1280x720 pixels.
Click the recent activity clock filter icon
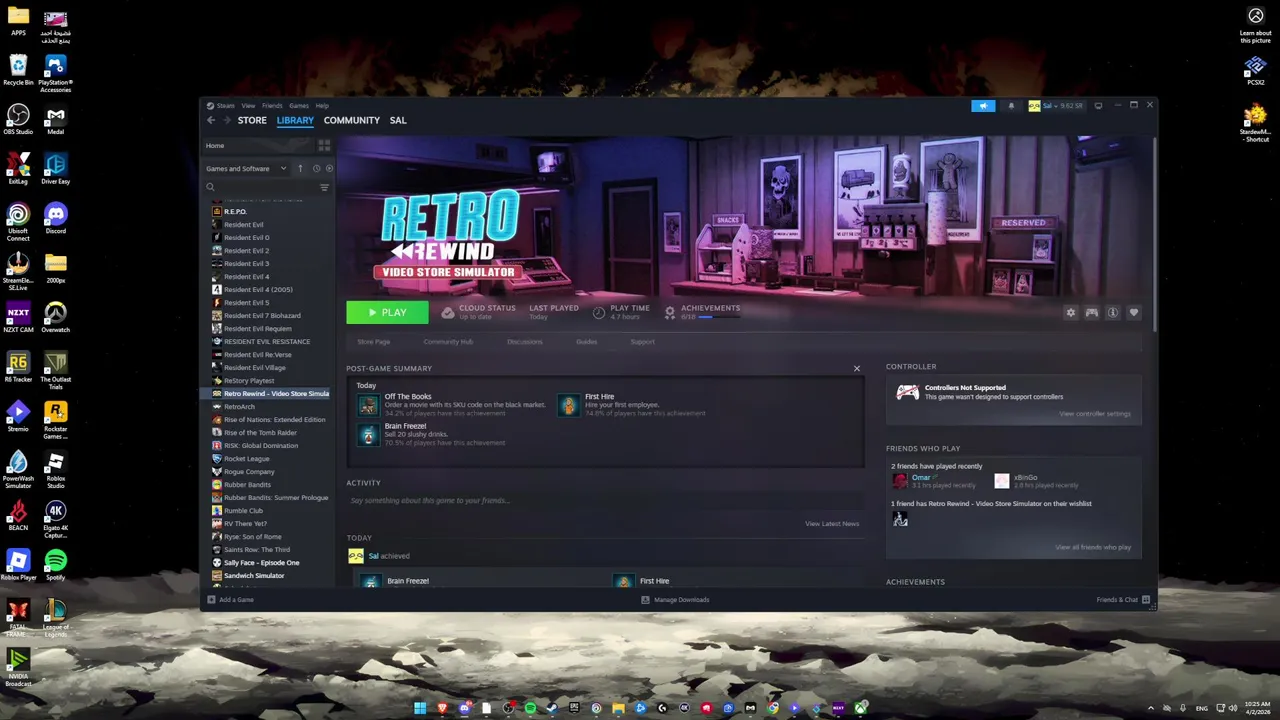point(316,168)
